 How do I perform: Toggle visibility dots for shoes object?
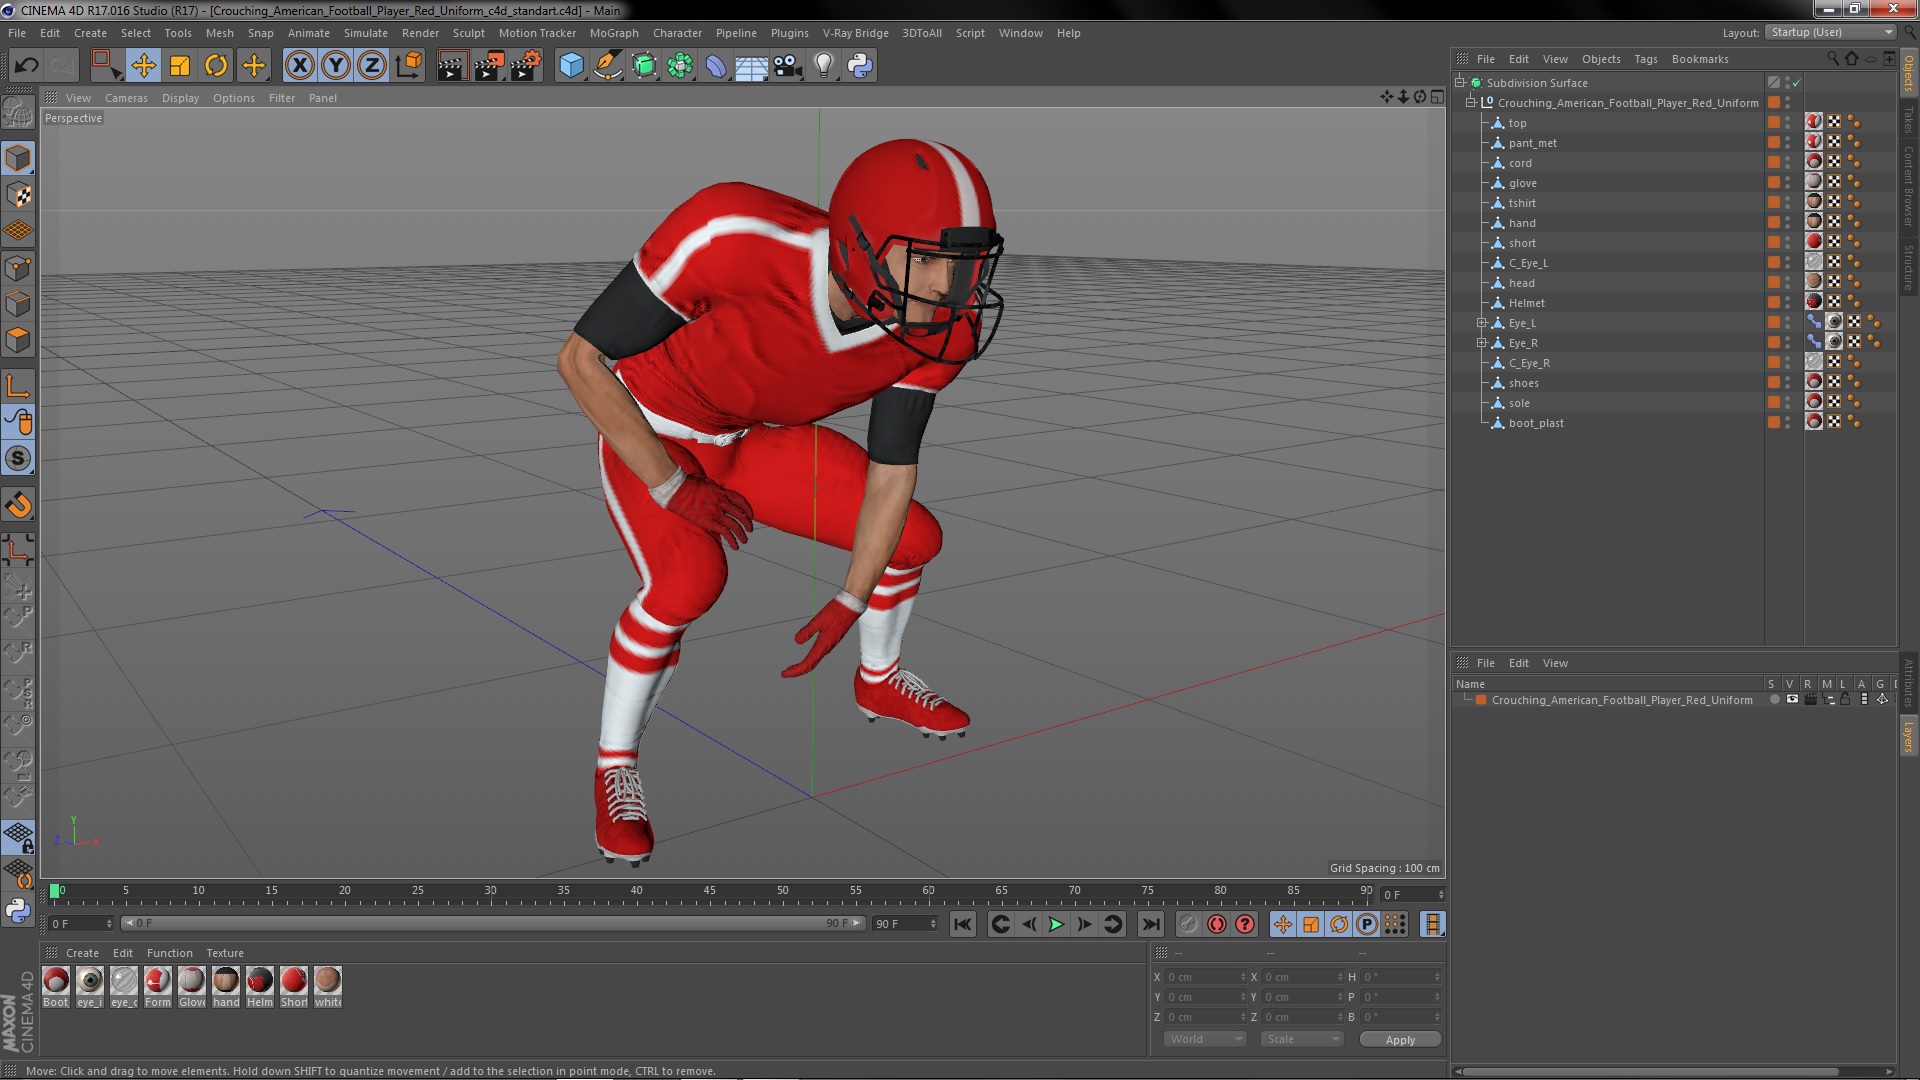point(1788,382)
